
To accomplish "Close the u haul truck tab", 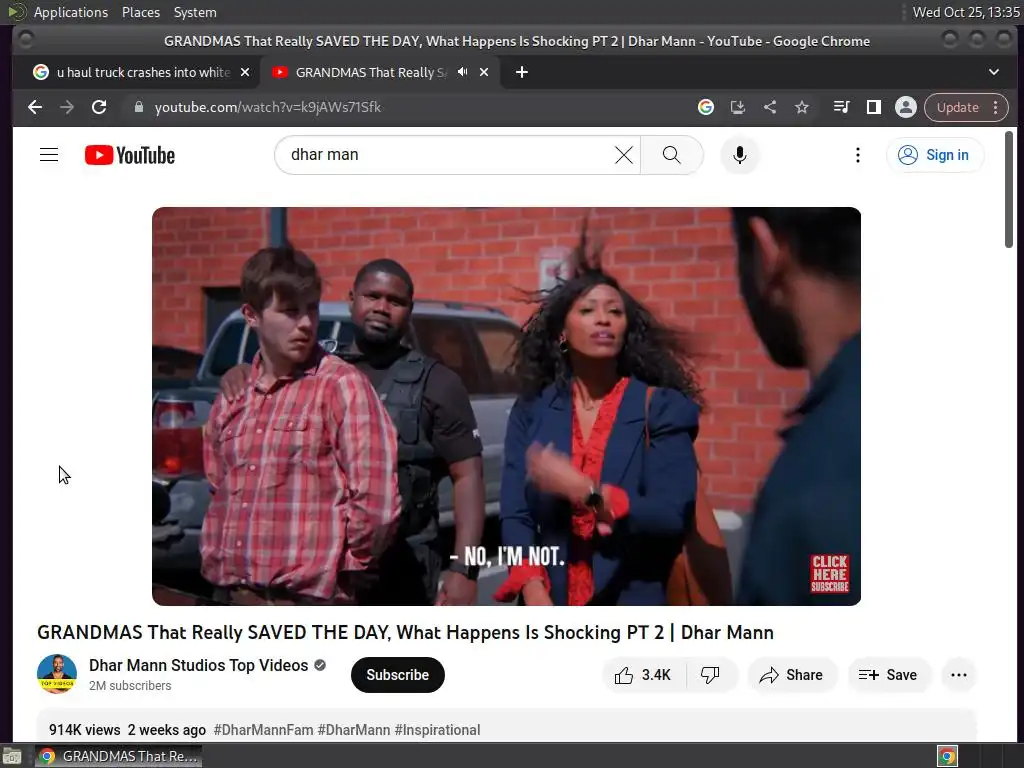I will tap(245, 72).
